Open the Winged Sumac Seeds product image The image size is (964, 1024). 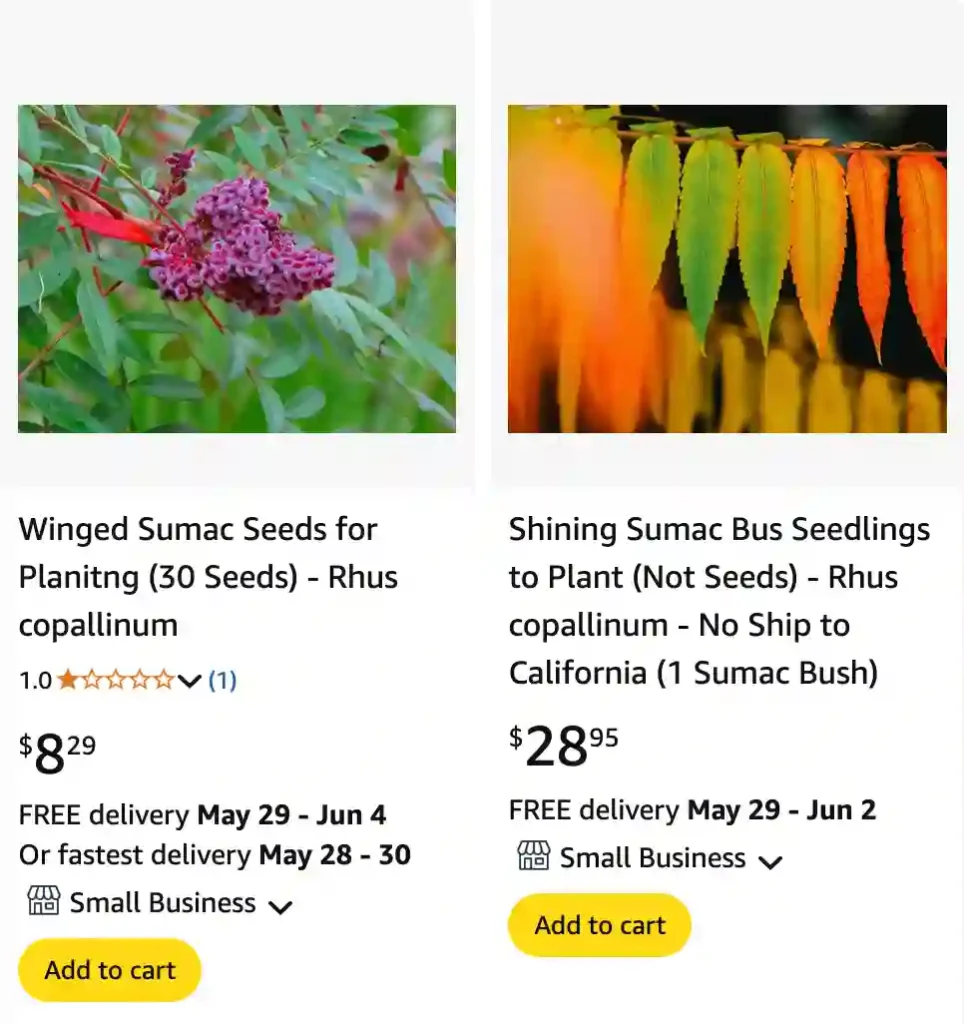tap(237, 268)
